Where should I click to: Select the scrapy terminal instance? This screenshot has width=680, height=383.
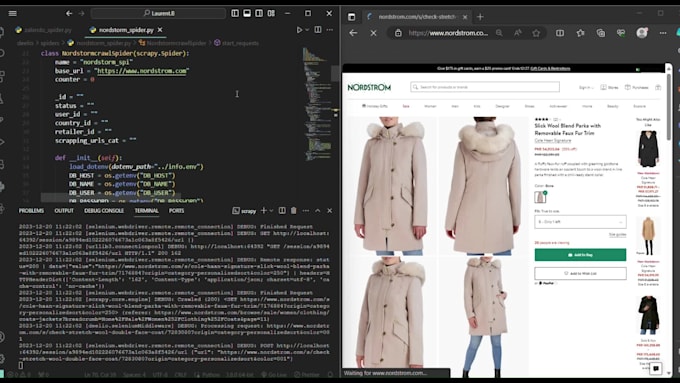click(244, 211)
